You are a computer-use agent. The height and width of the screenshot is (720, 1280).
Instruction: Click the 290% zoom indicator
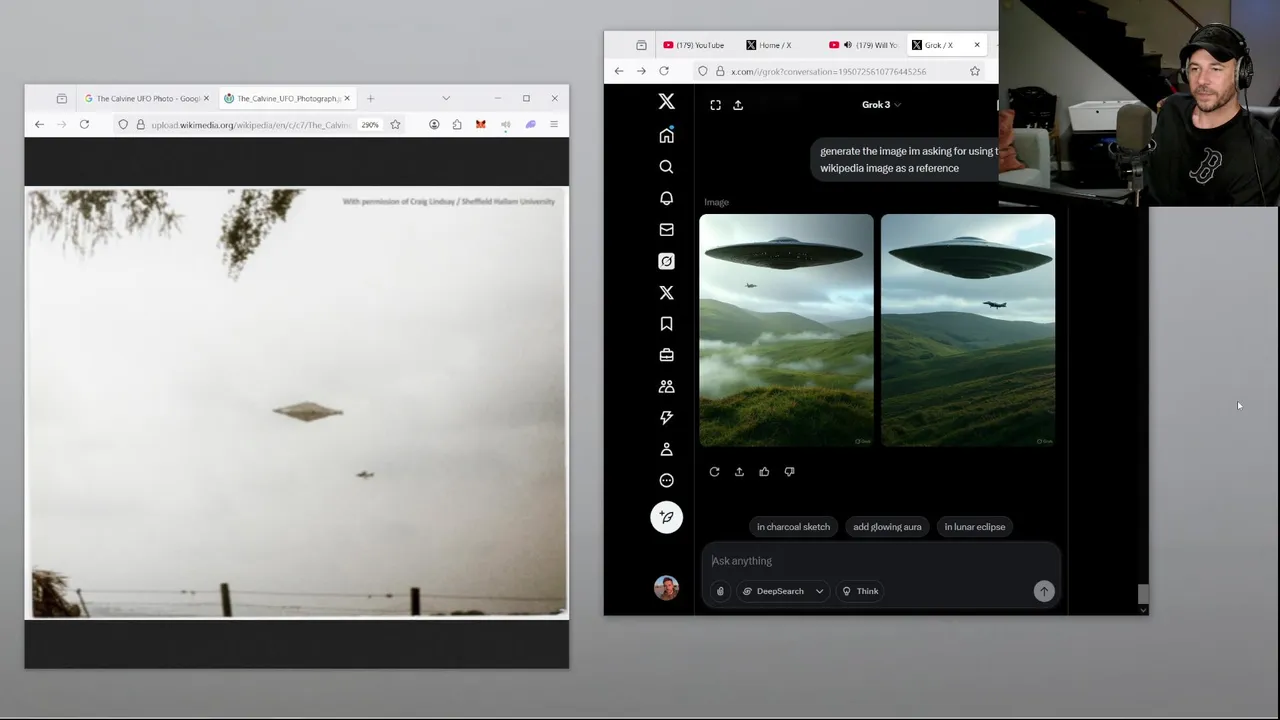pos(370,125)
